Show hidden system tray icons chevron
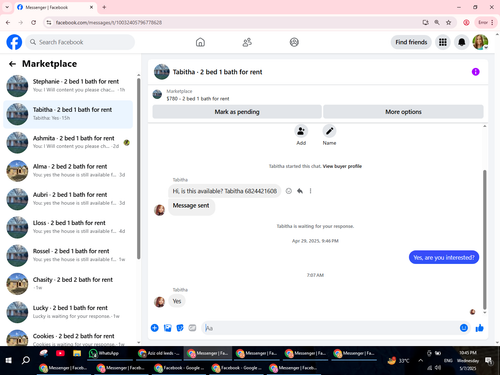The width and height of the screenshot is (500, 375). (x=420, y=360)
